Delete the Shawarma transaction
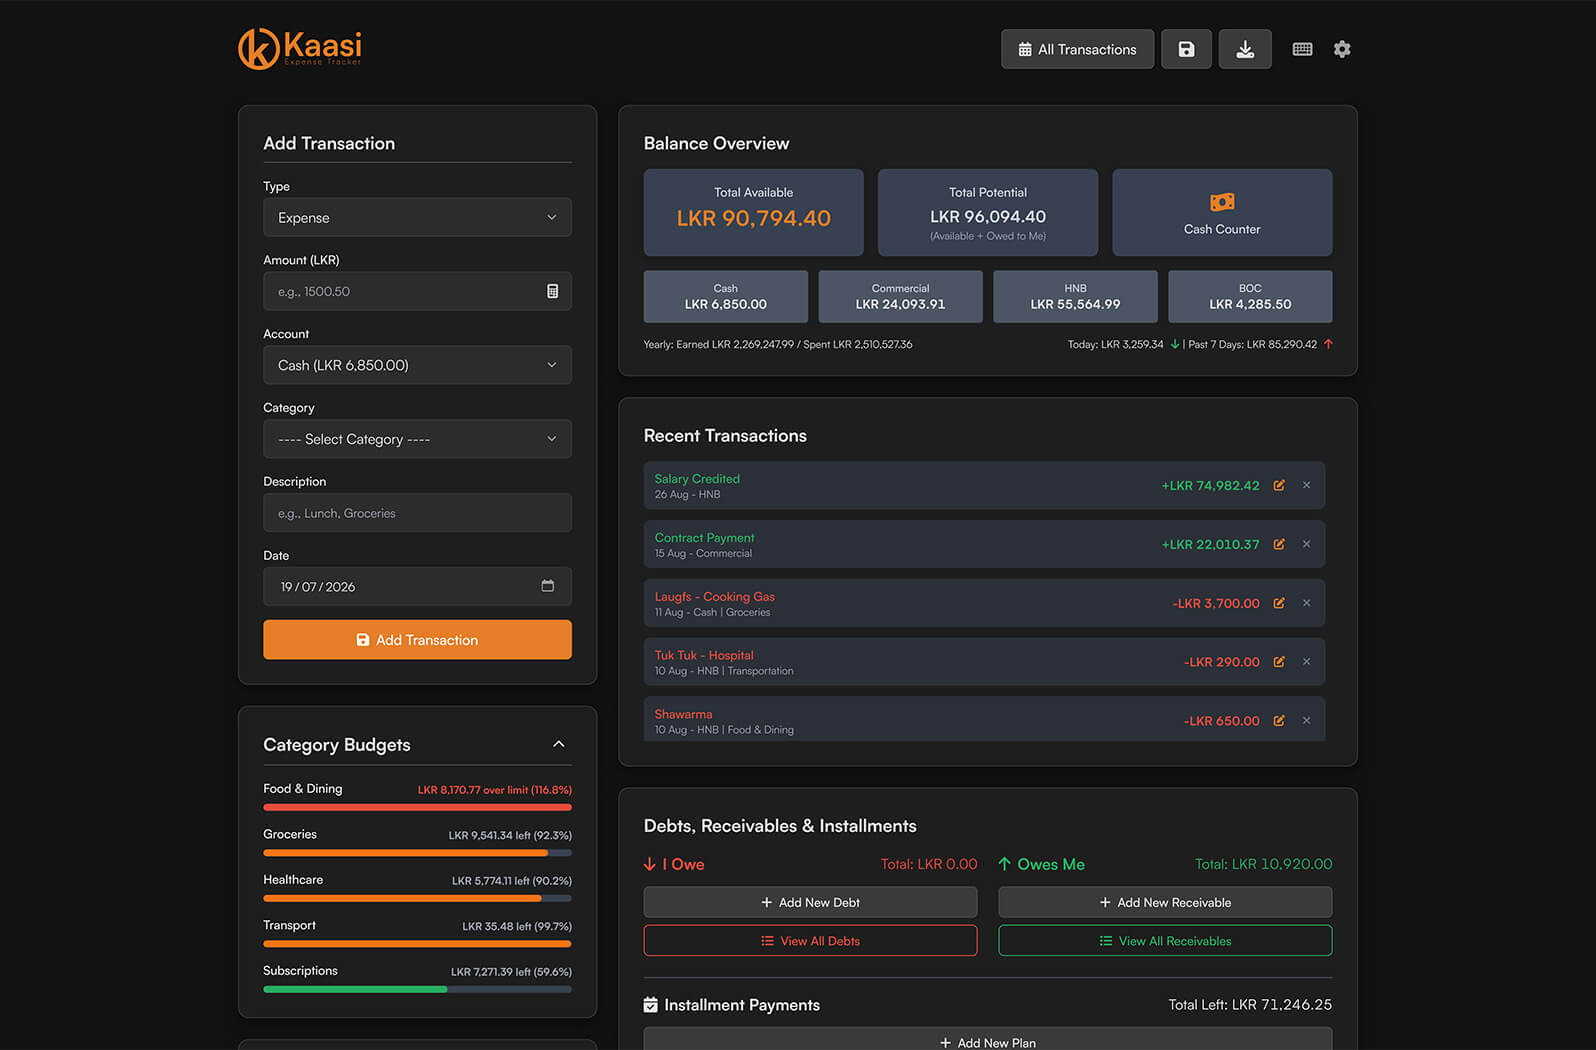Image resolution: width=1596 pixels, height=1050 pixels. pyautogui.click(x=1306, y=721)
